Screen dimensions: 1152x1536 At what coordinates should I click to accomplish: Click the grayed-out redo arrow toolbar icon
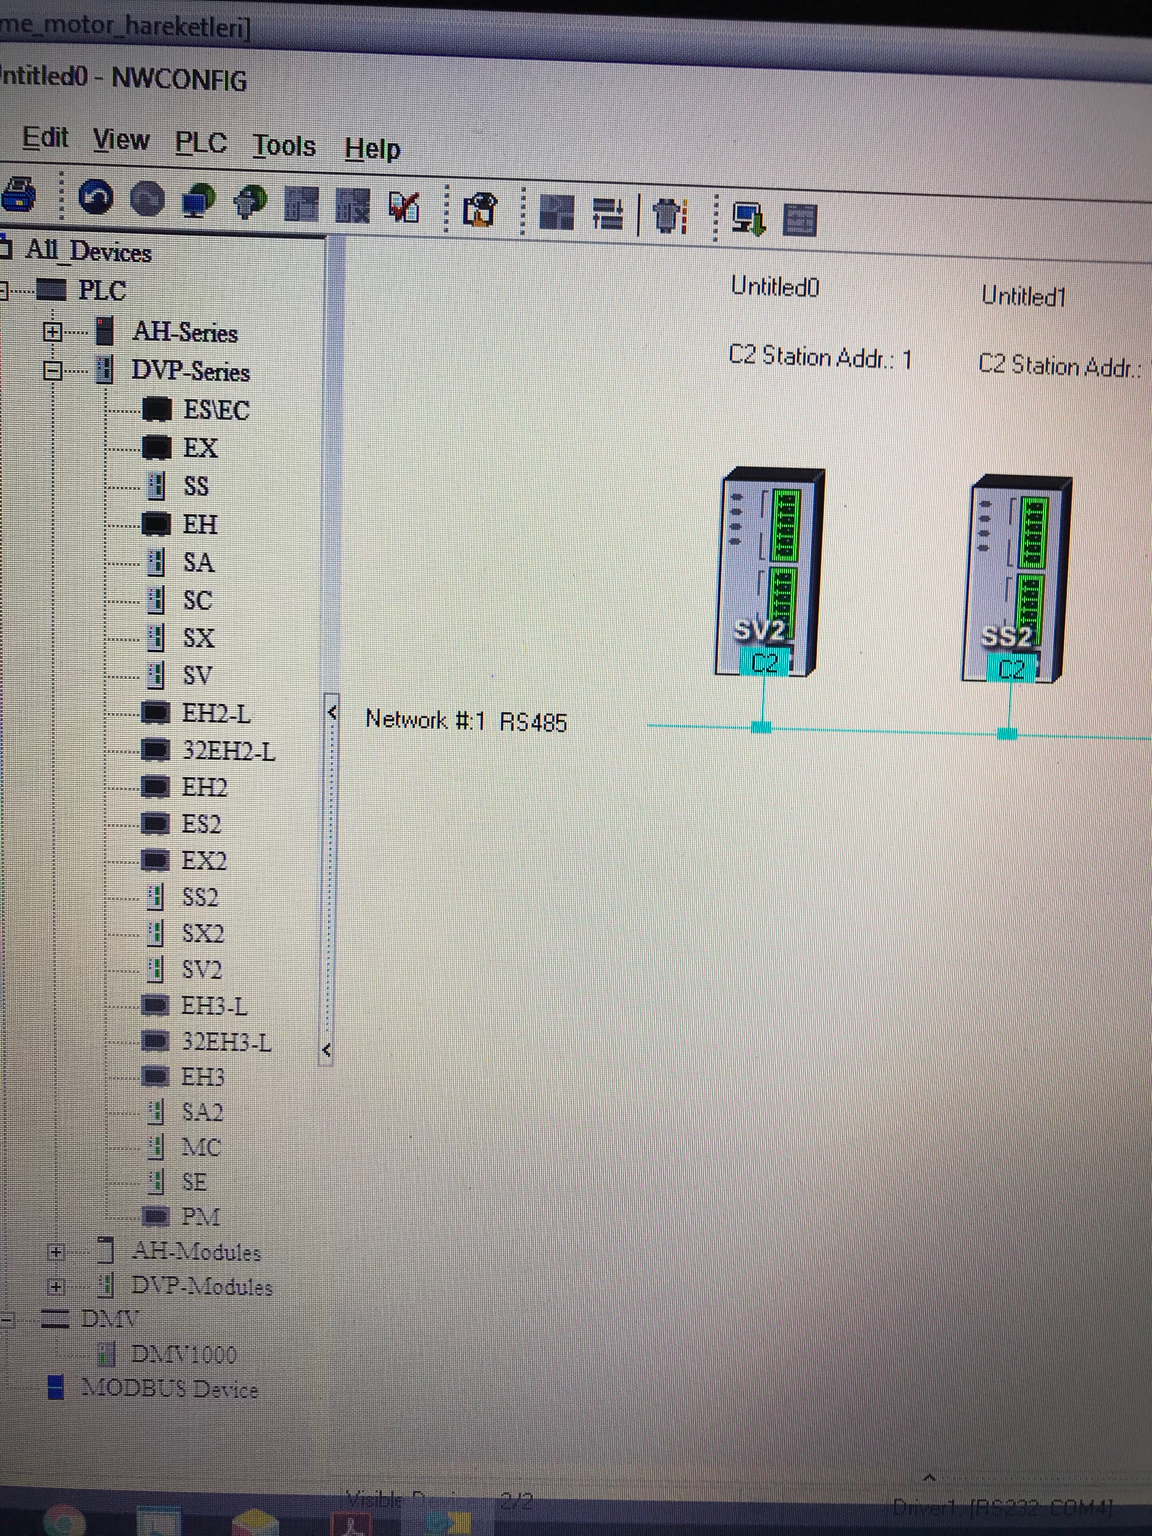click(147, 199)
